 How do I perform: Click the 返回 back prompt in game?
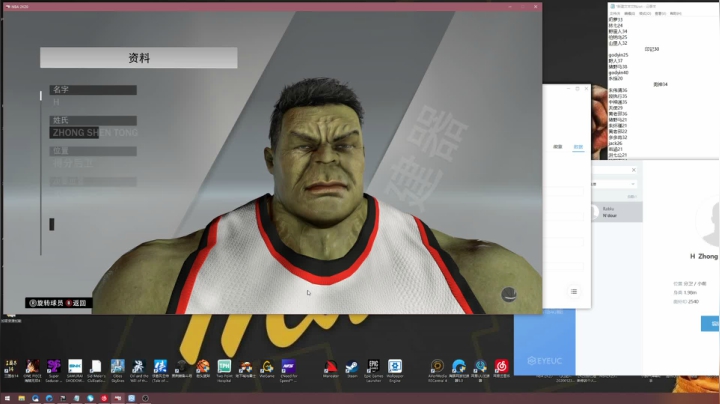(76, 303)
